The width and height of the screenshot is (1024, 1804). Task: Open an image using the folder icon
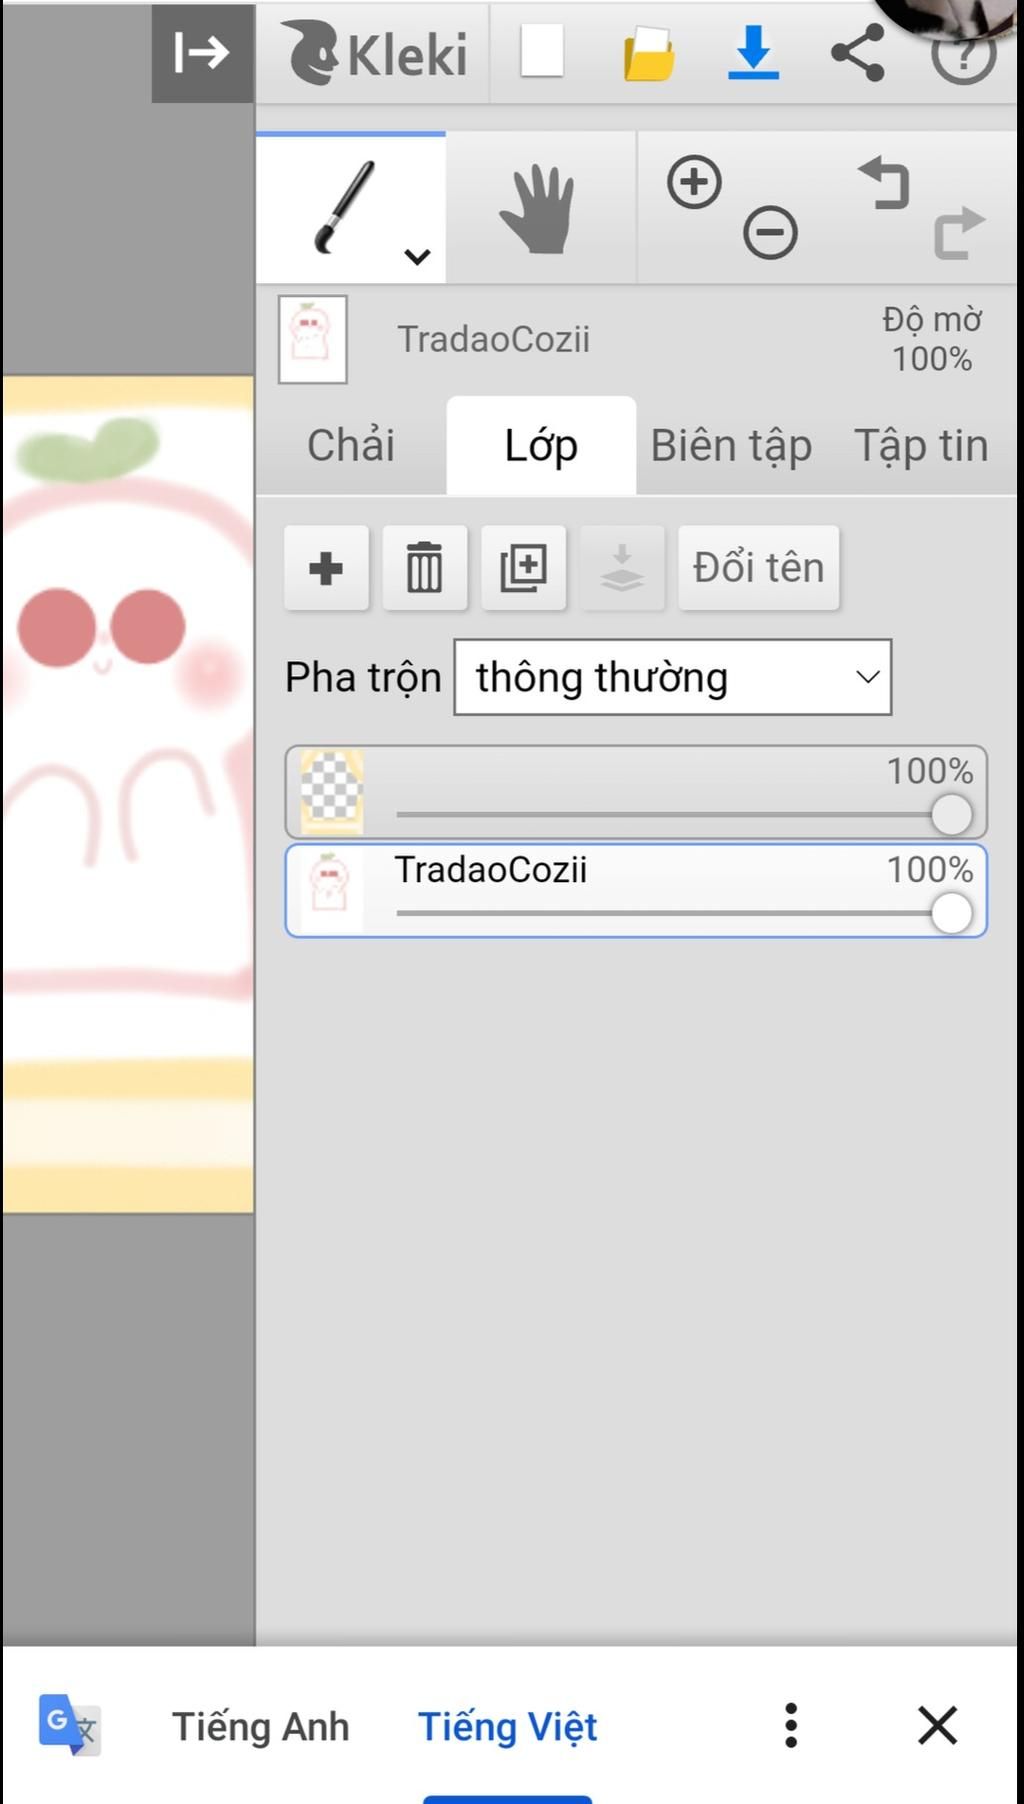point(649,53)
